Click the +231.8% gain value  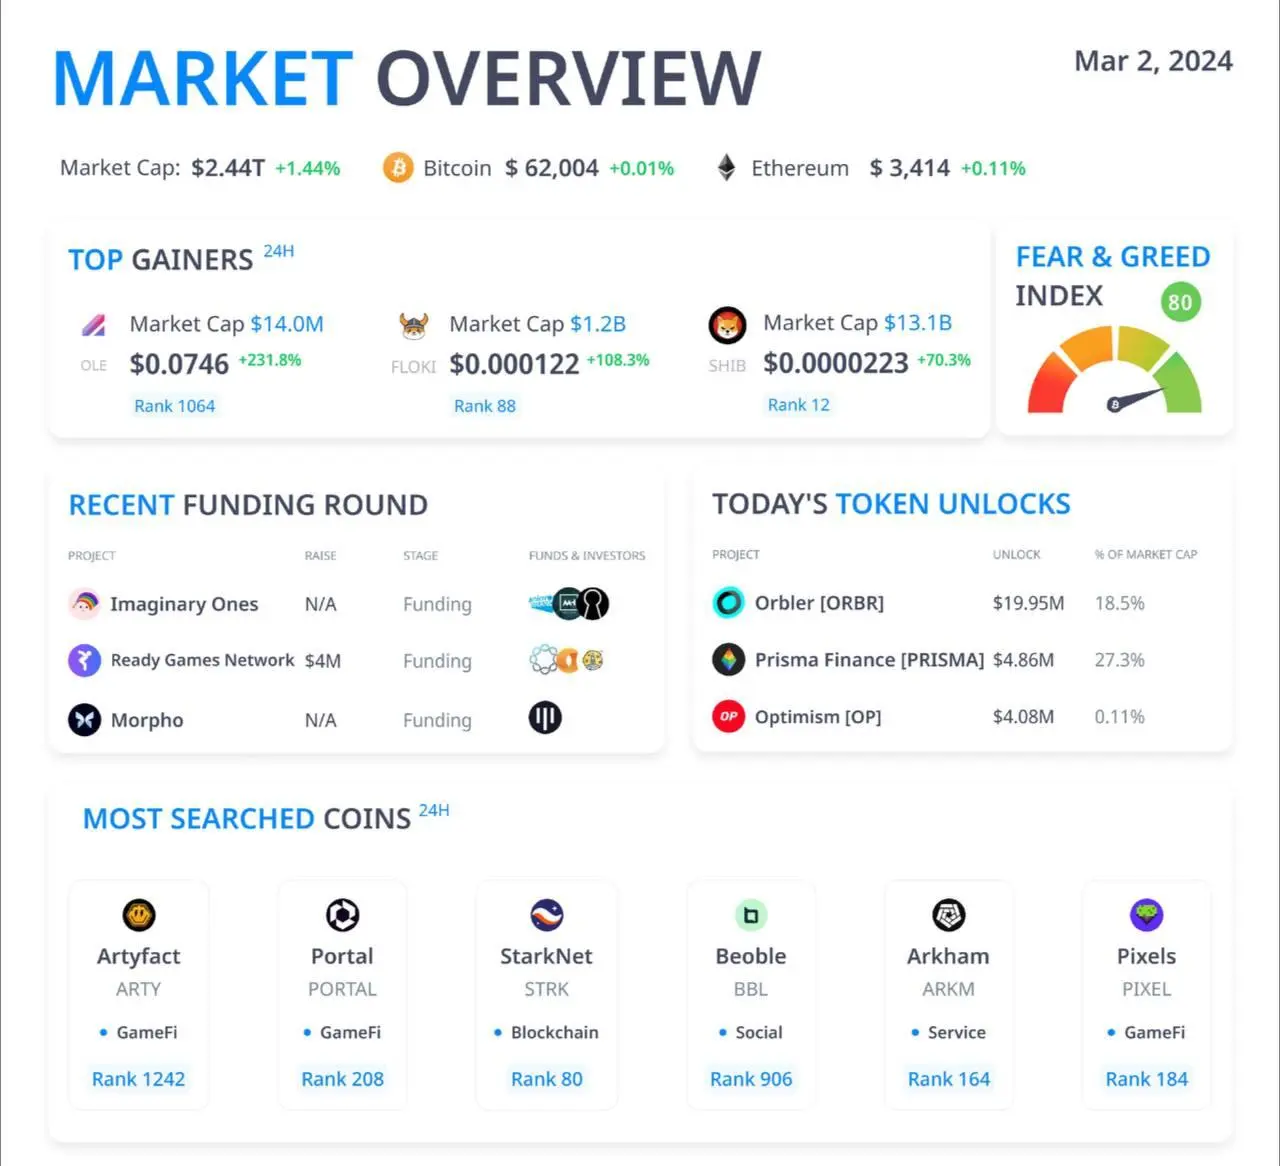pos(270,360)
